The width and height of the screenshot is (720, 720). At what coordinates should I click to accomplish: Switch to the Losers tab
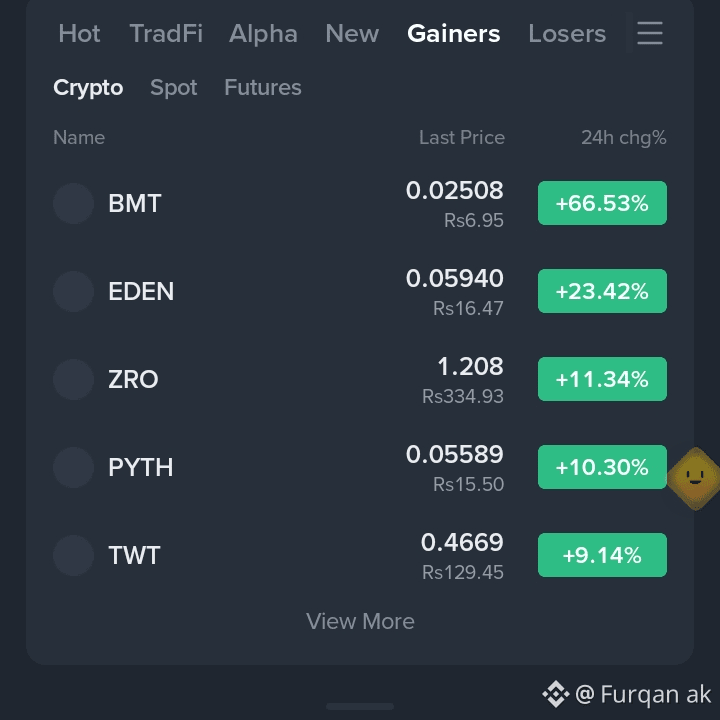(567, 34)
